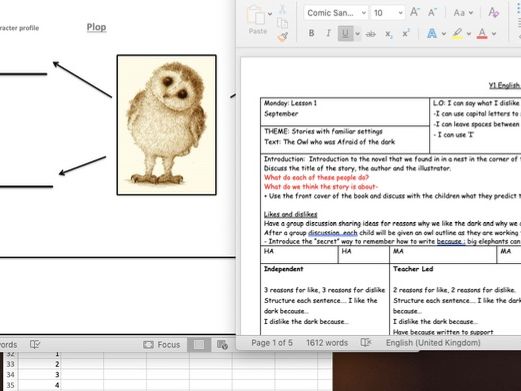The image size is (521, 391).
Task: Apply Italic formatting
Action: (328, 33)
